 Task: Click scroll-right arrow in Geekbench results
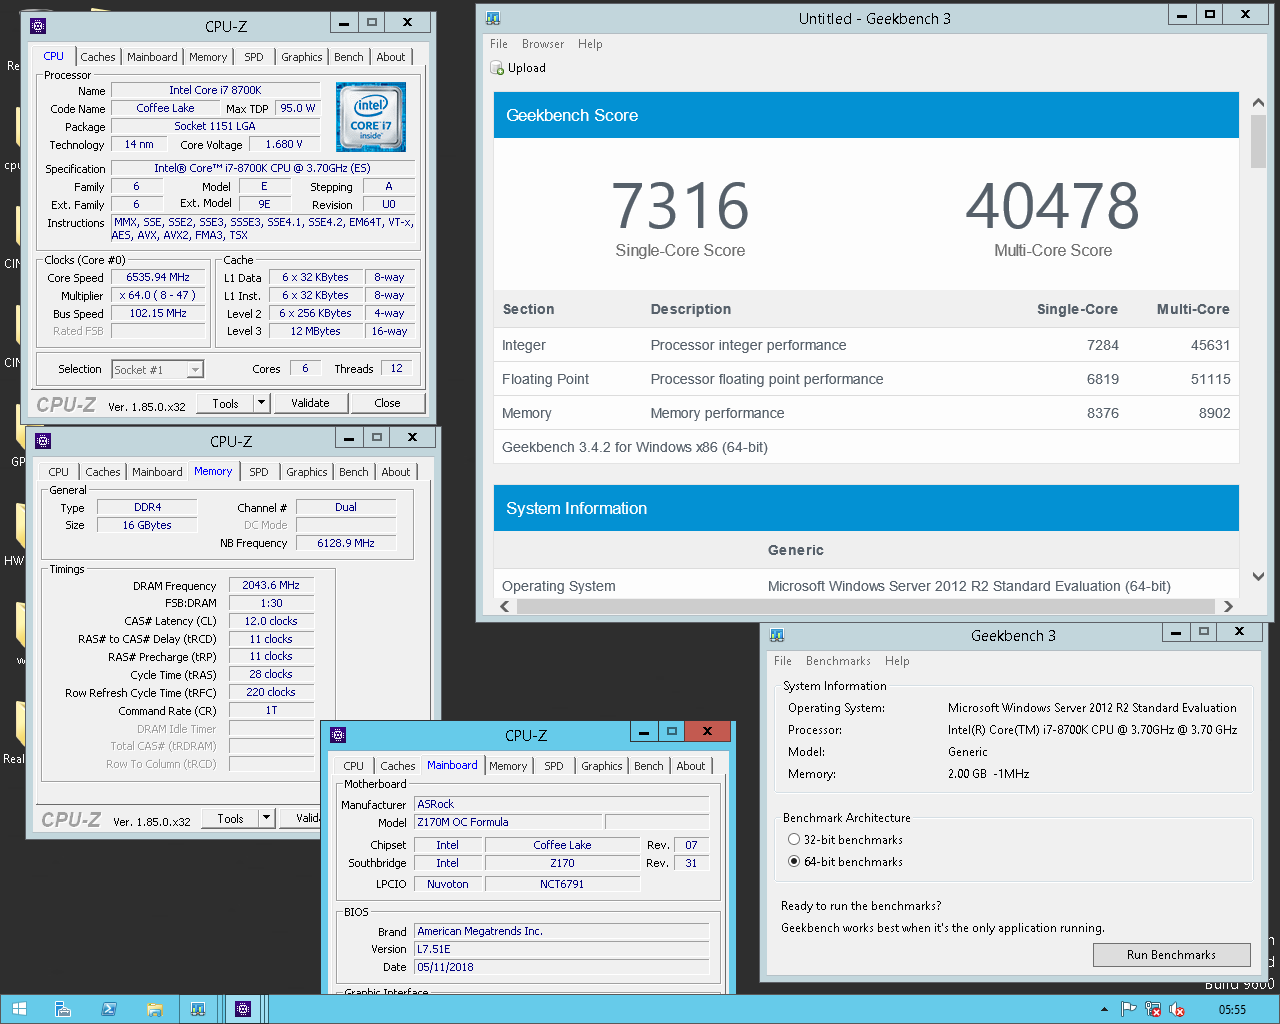tap(1229, 606)
